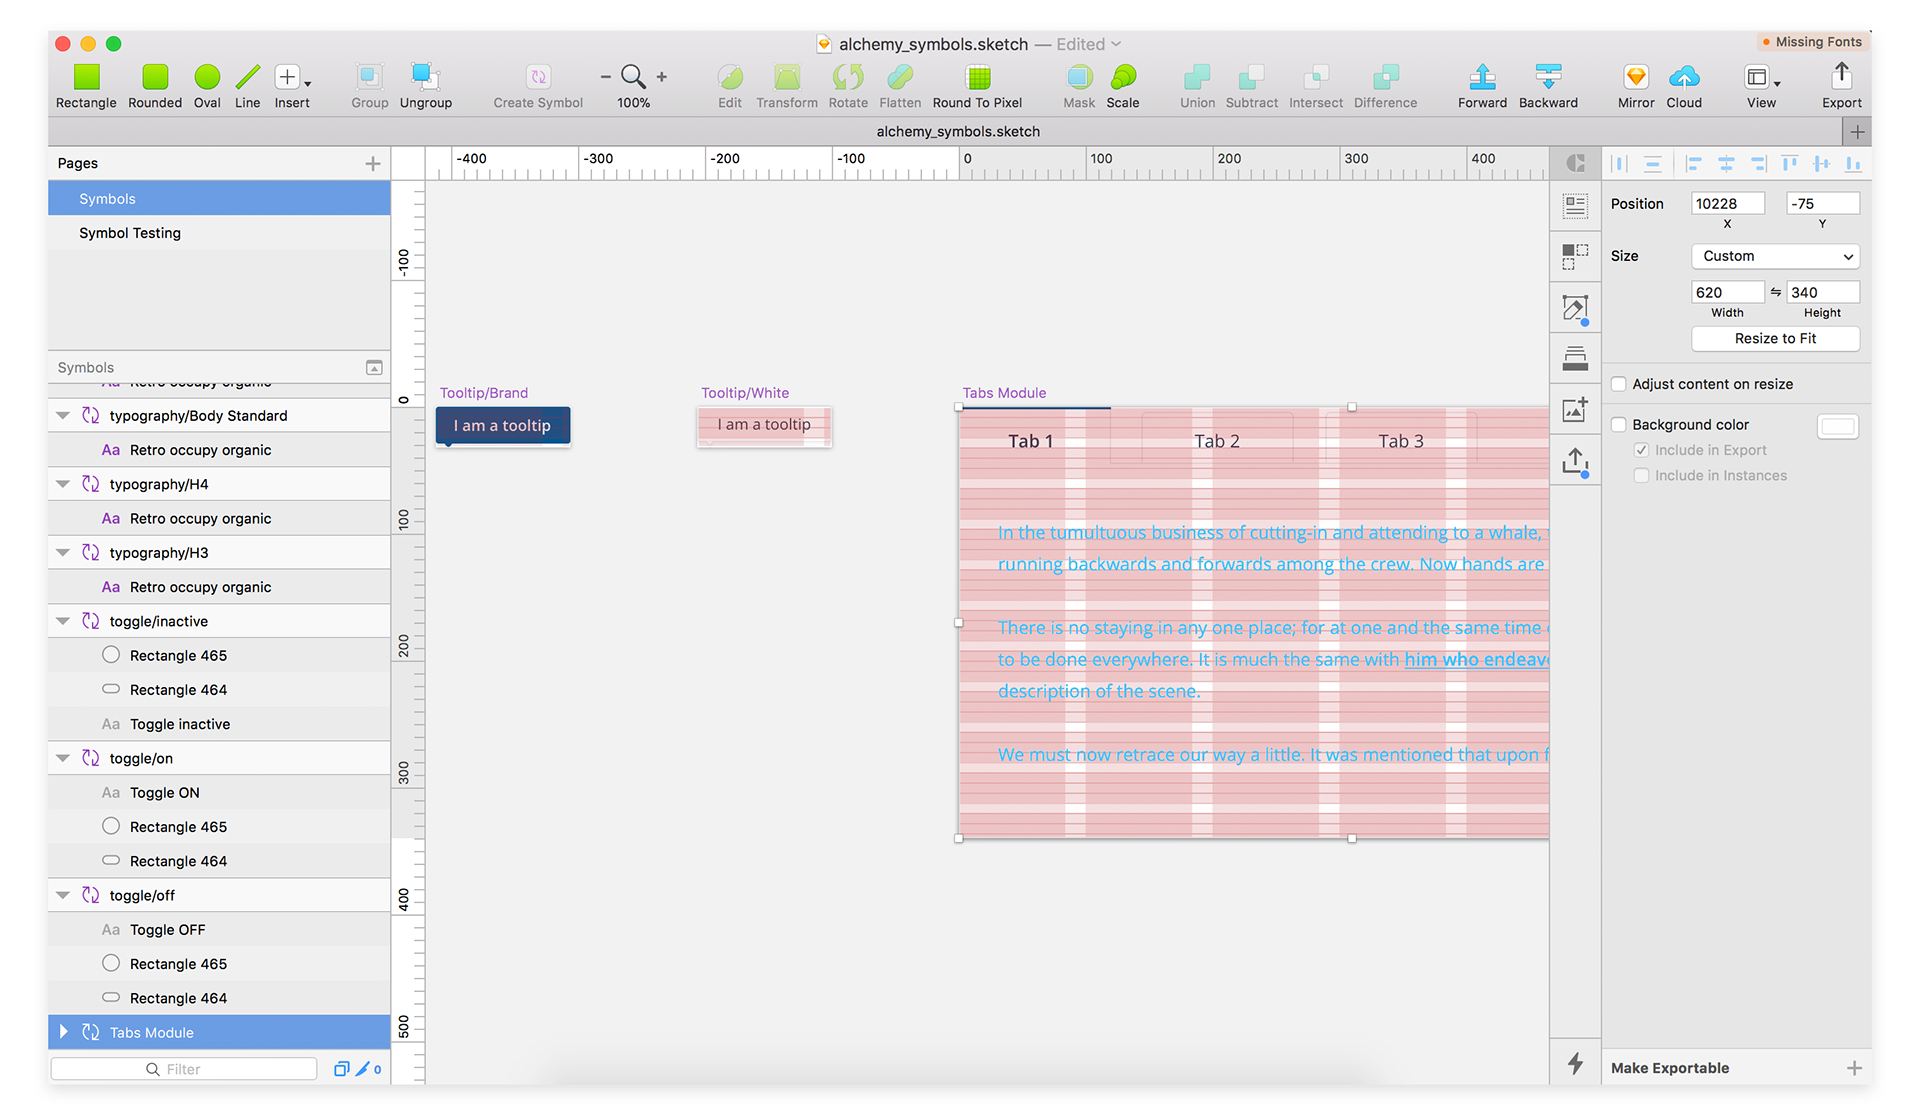This screenshot has width=1920, height=1115.
Task: Select the Tooltip/White artboard title
Action: click(x=745, y=393)
